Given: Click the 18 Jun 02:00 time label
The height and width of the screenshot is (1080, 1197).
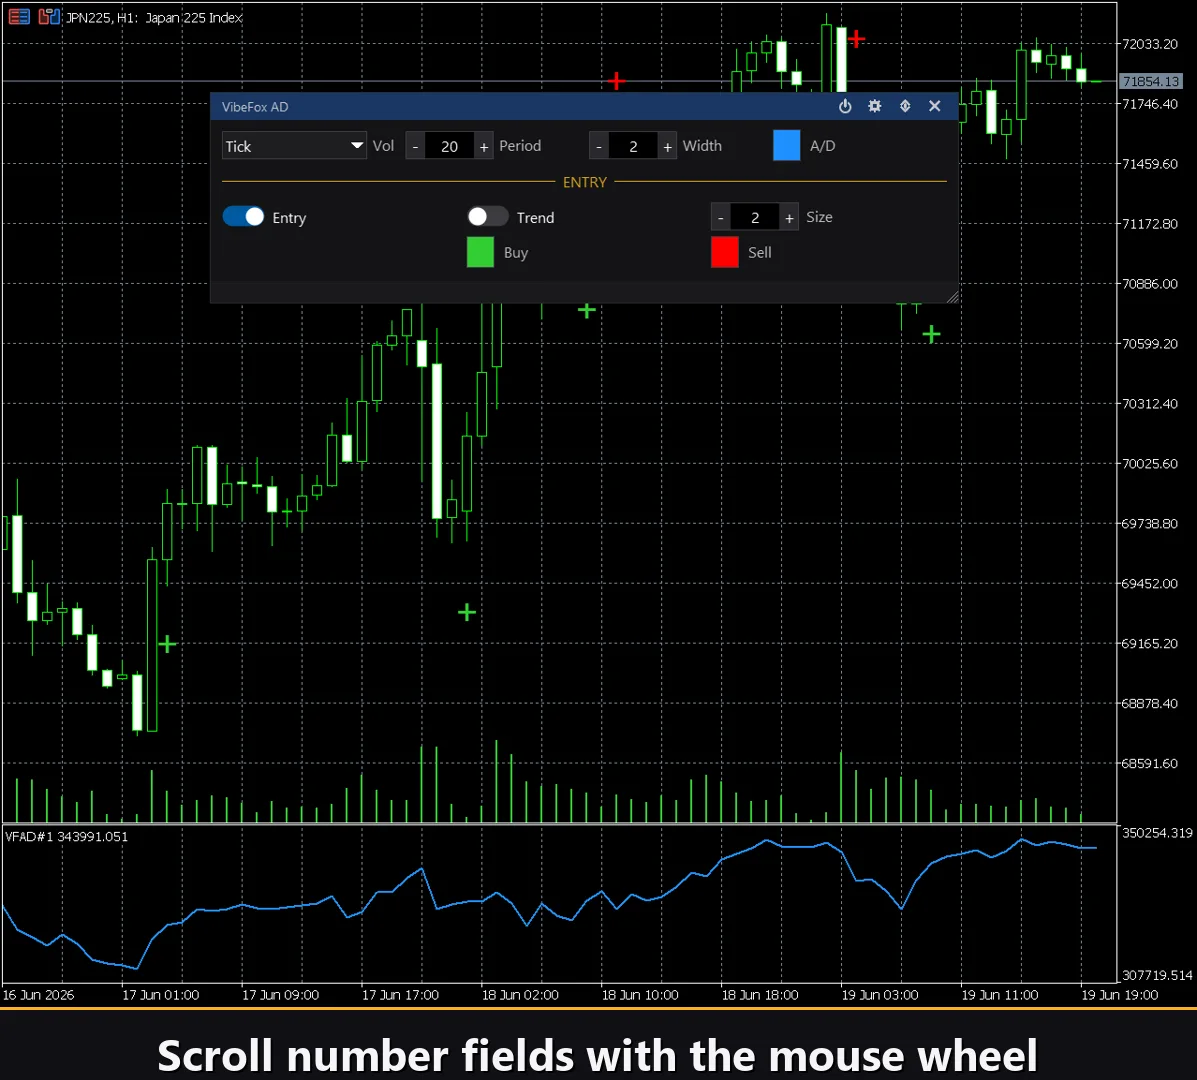Looking at the screenshot, I should click(x=520, y=995).
